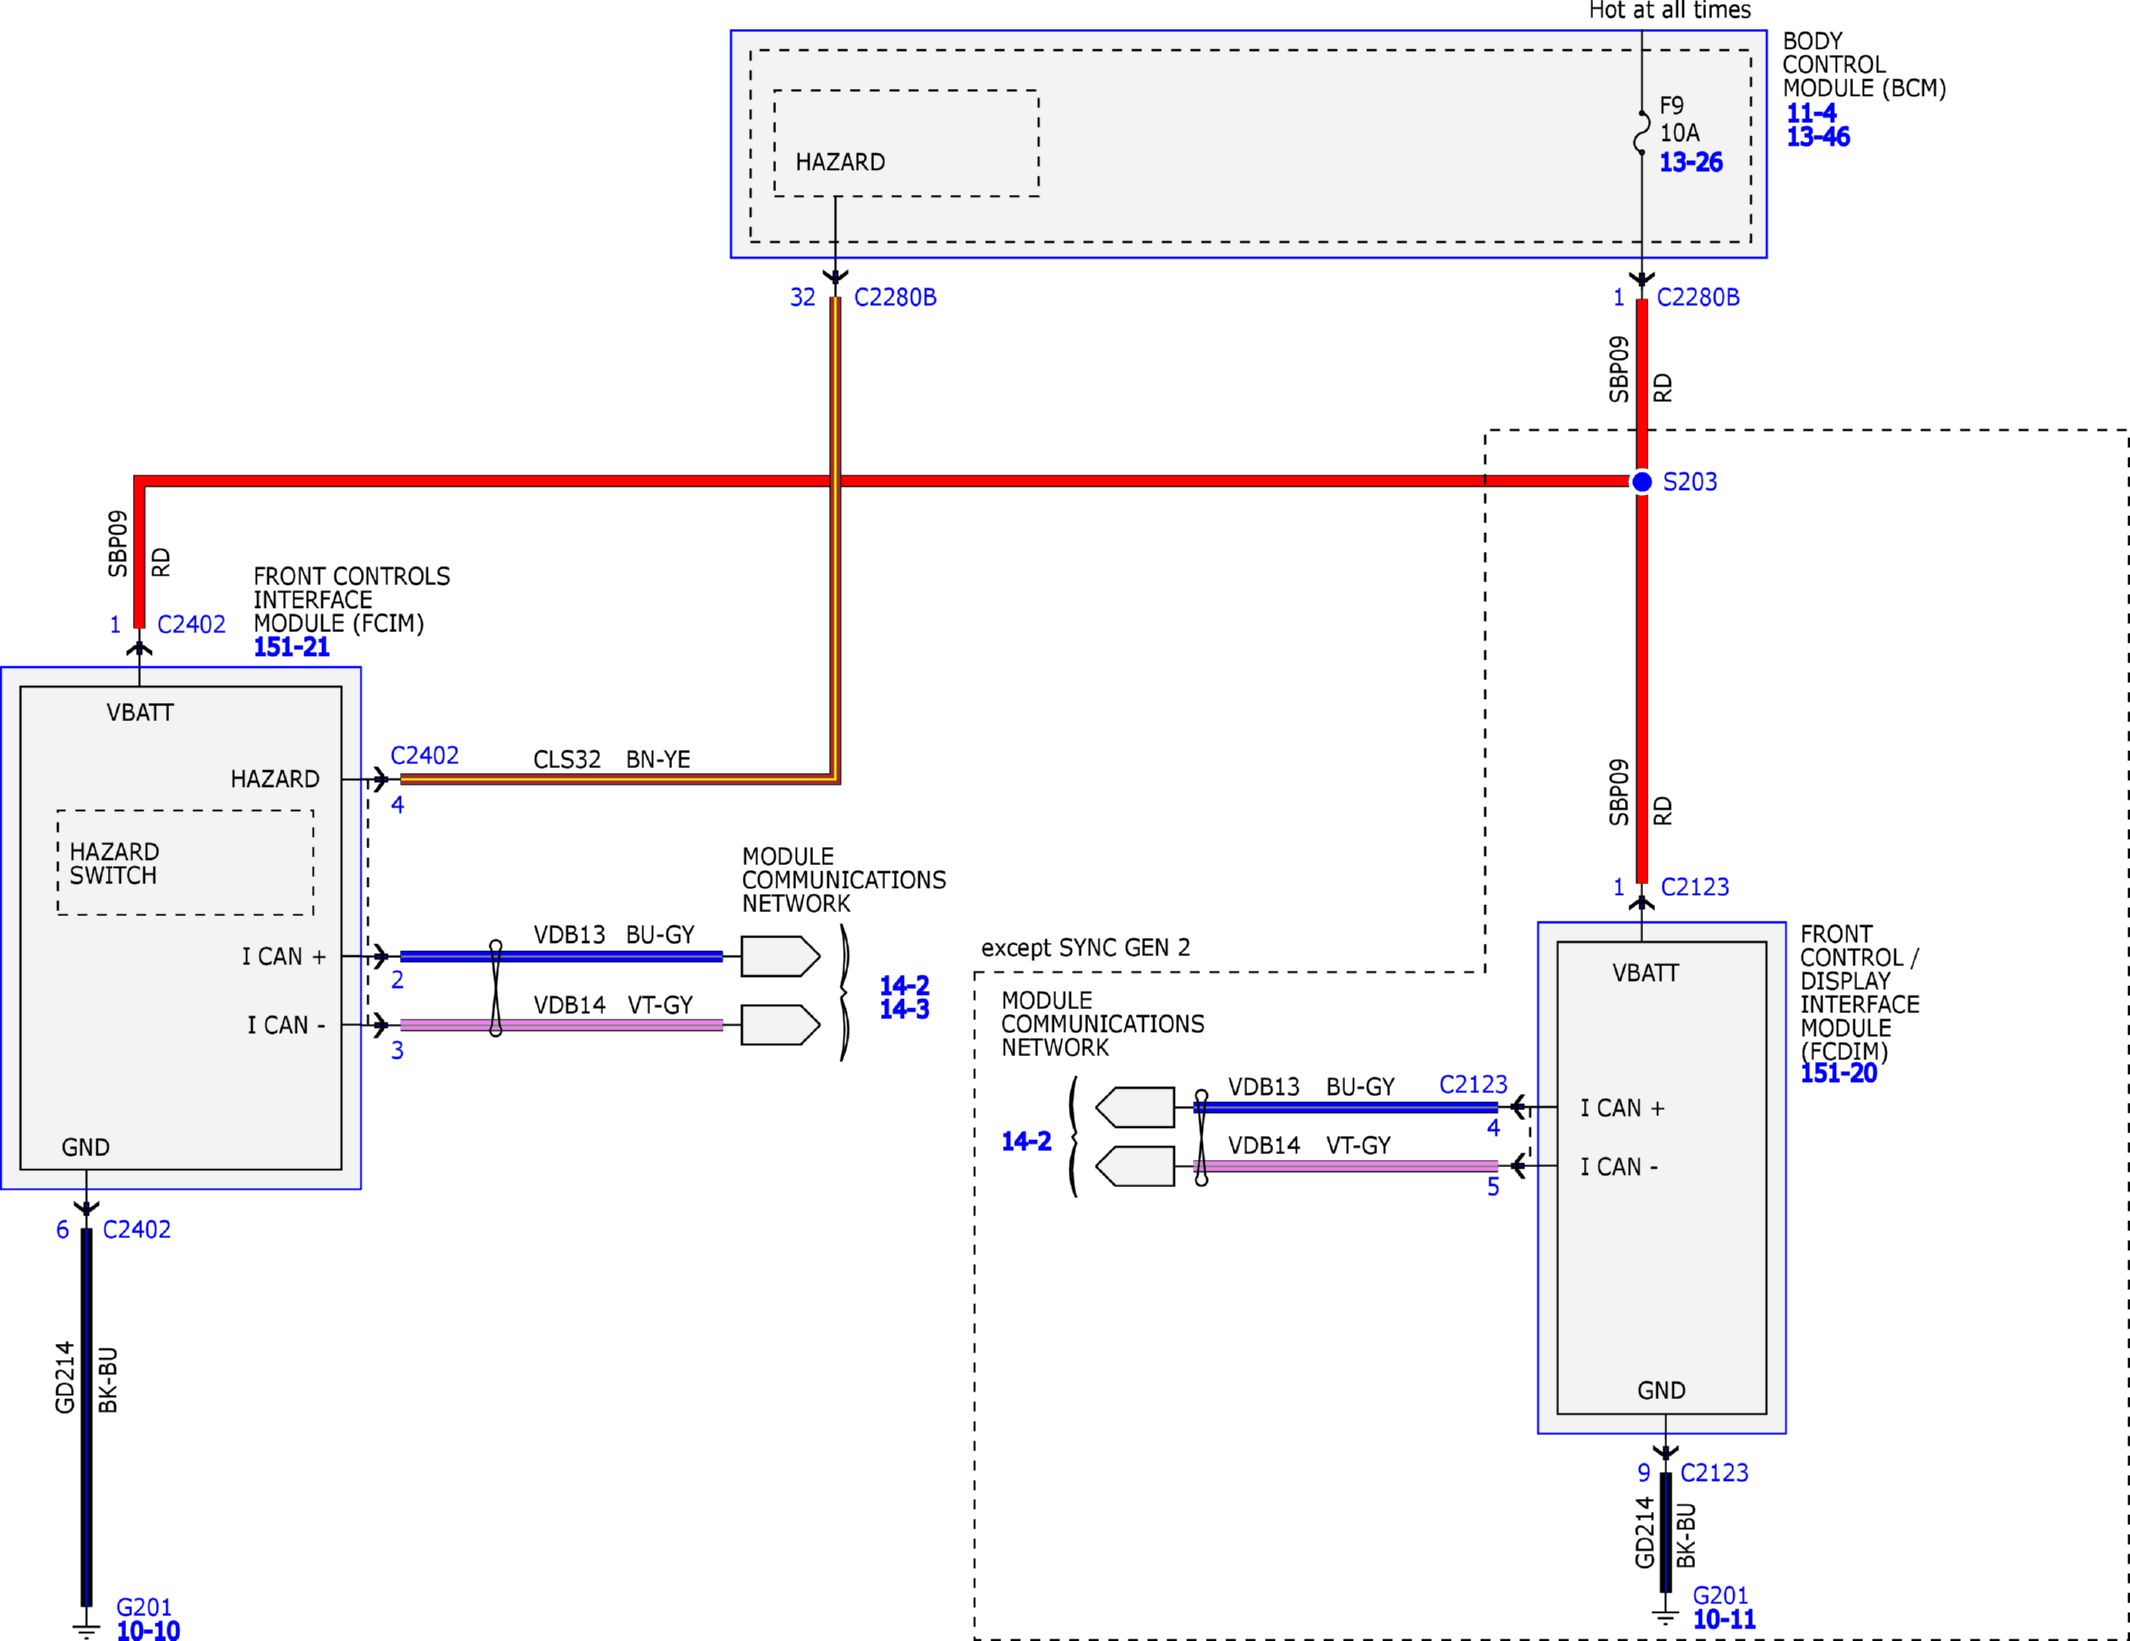Select connector C2123 at pin 9
This screenshot has height=1641, width=2130.
(x=1714, y=1472)
